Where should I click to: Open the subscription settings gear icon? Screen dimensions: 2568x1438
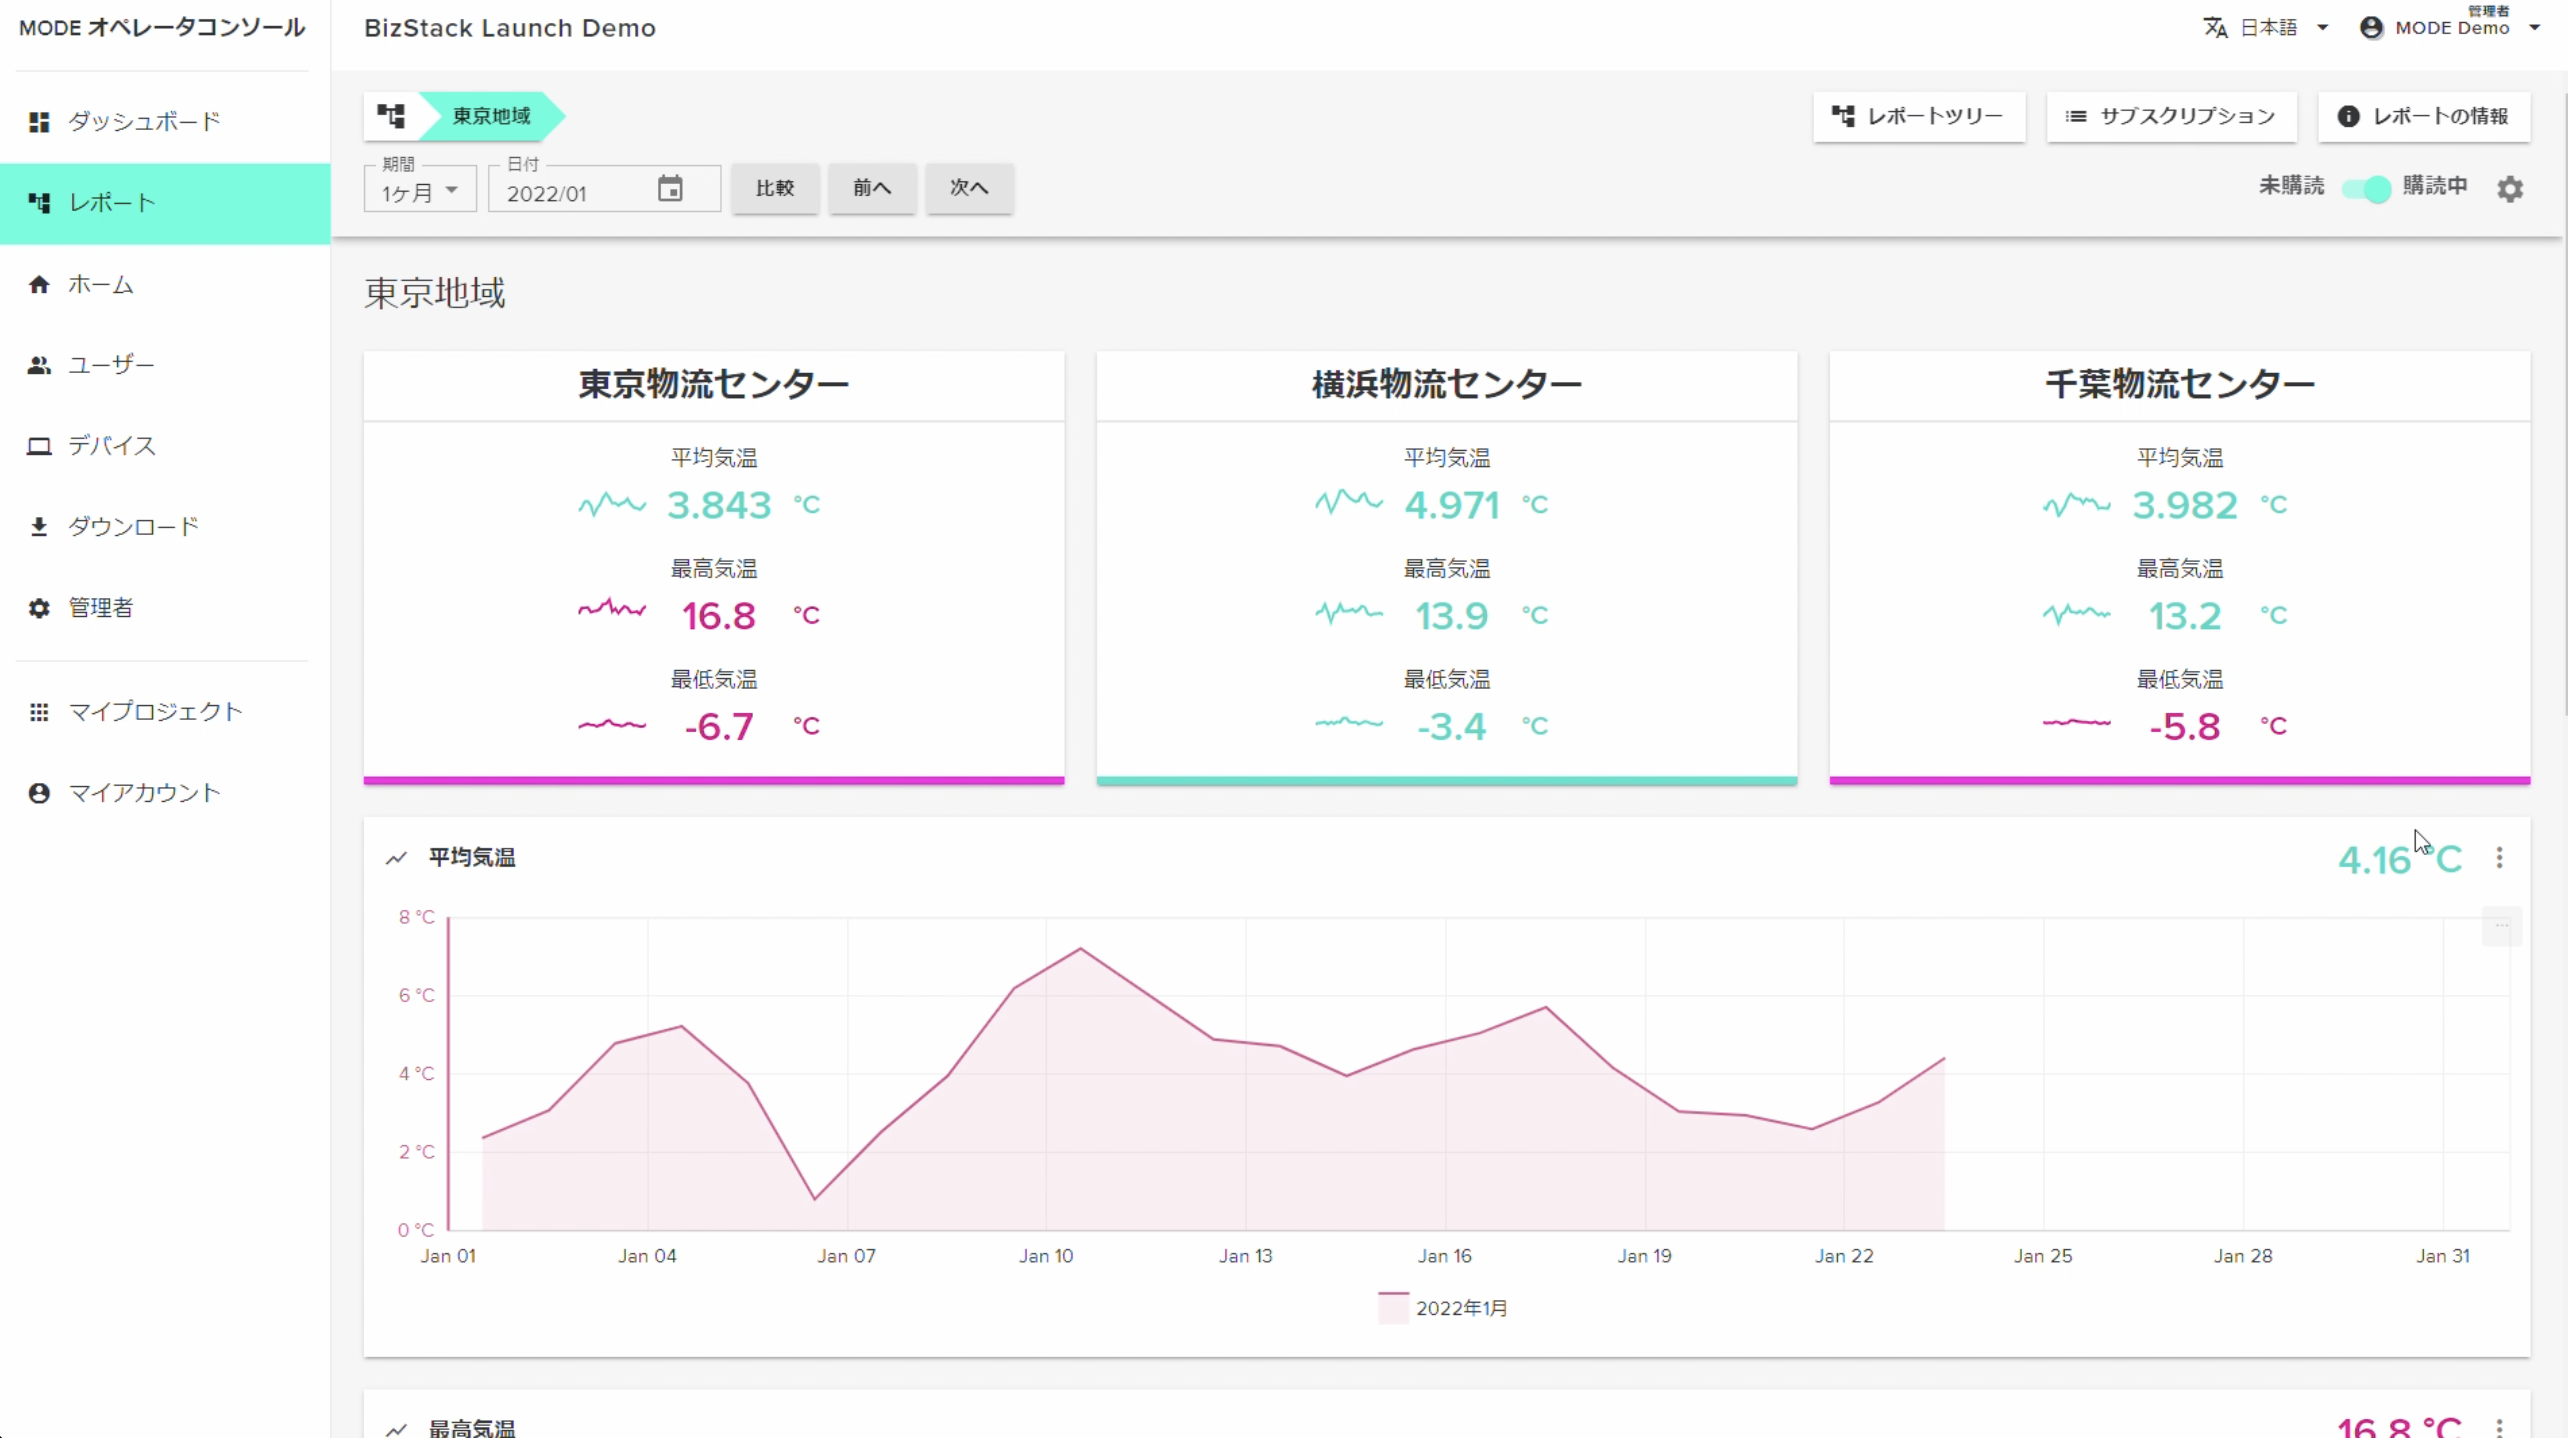tap(2511, 188)
